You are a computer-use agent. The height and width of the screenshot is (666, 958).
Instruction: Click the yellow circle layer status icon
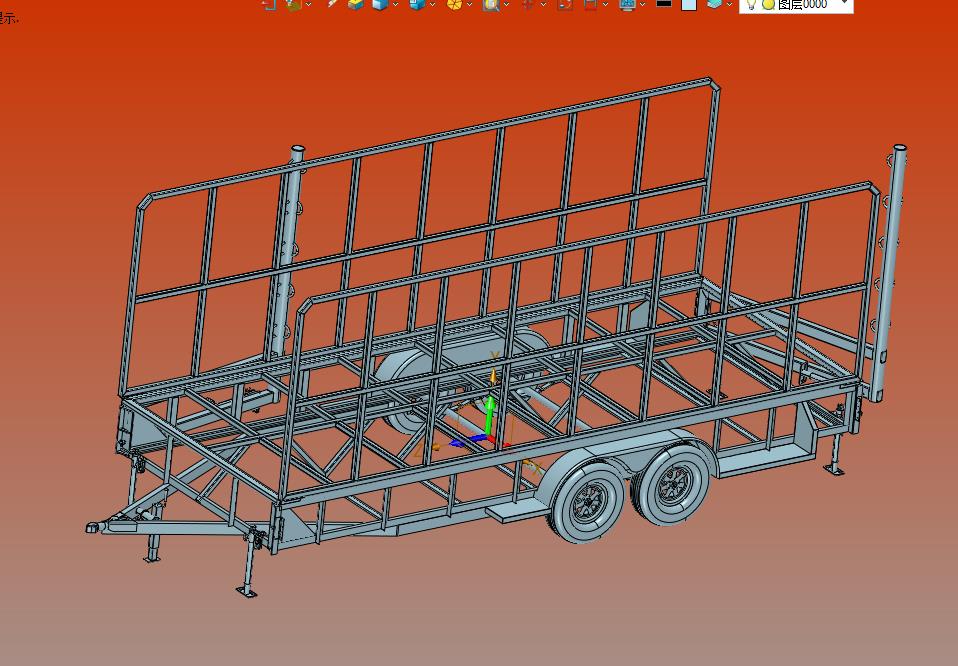point(768,5)
